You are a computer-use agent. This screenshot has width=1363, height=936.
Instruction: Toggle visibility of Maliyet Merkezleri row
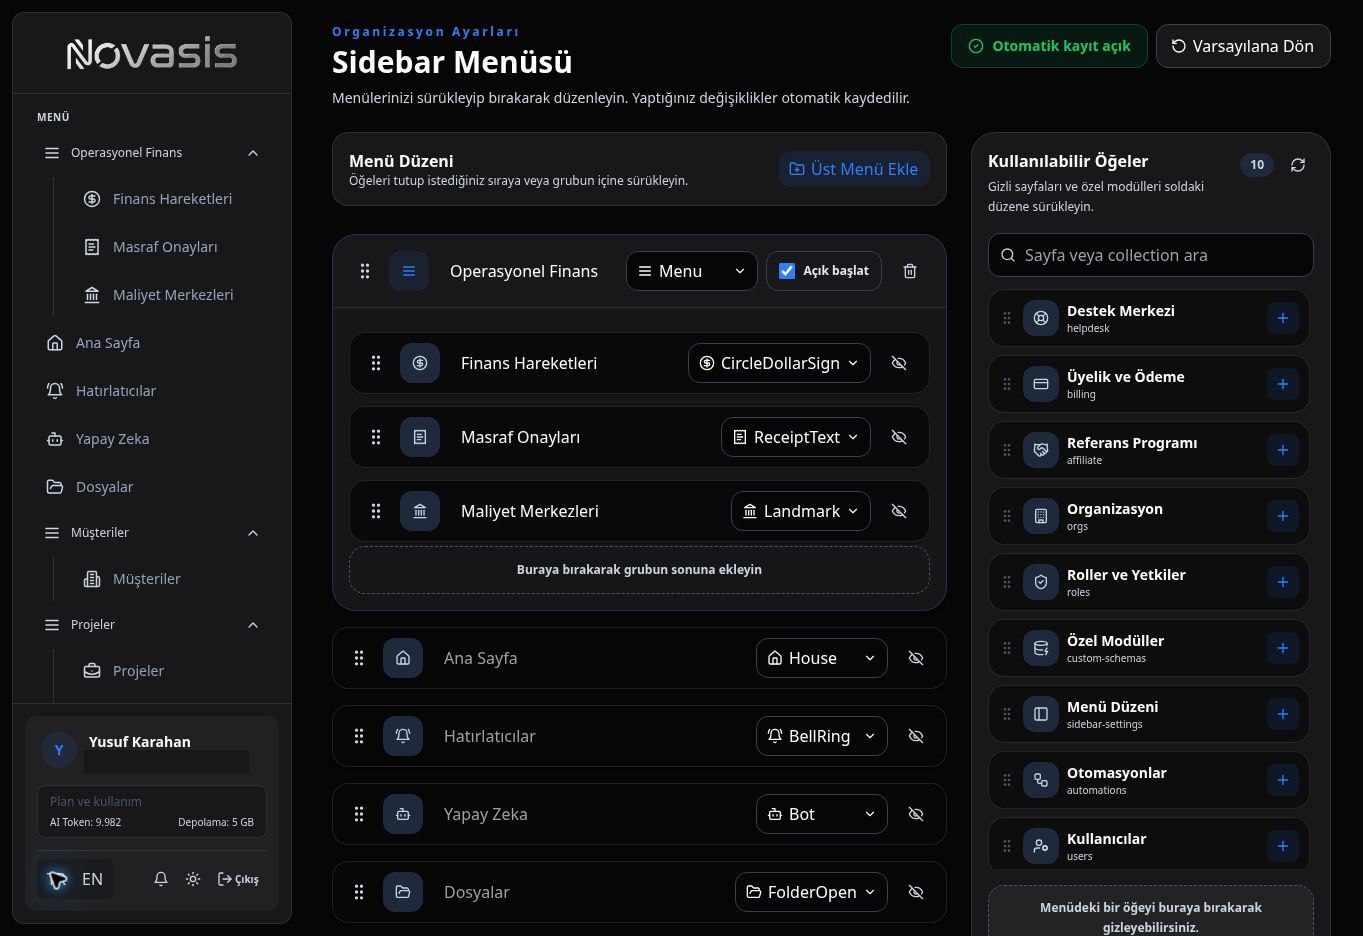tap(899, 511)
